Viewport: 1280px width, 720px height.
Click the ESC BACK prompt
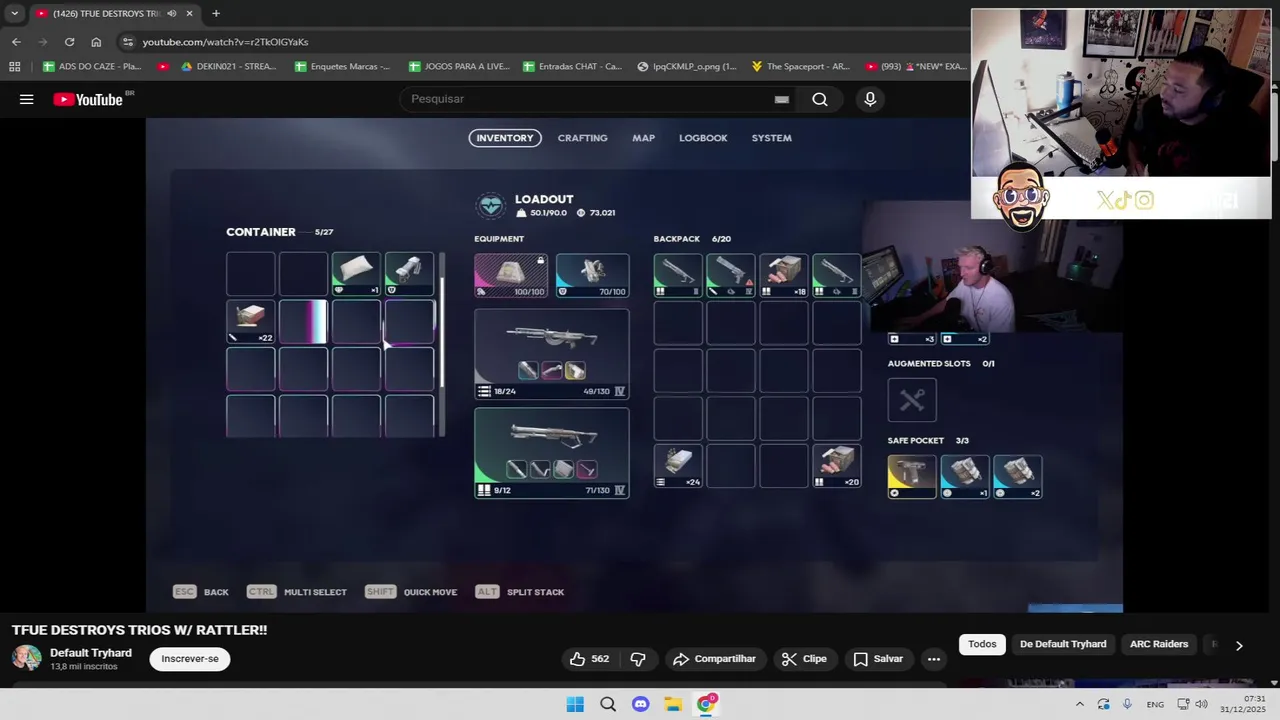(201, 592)
